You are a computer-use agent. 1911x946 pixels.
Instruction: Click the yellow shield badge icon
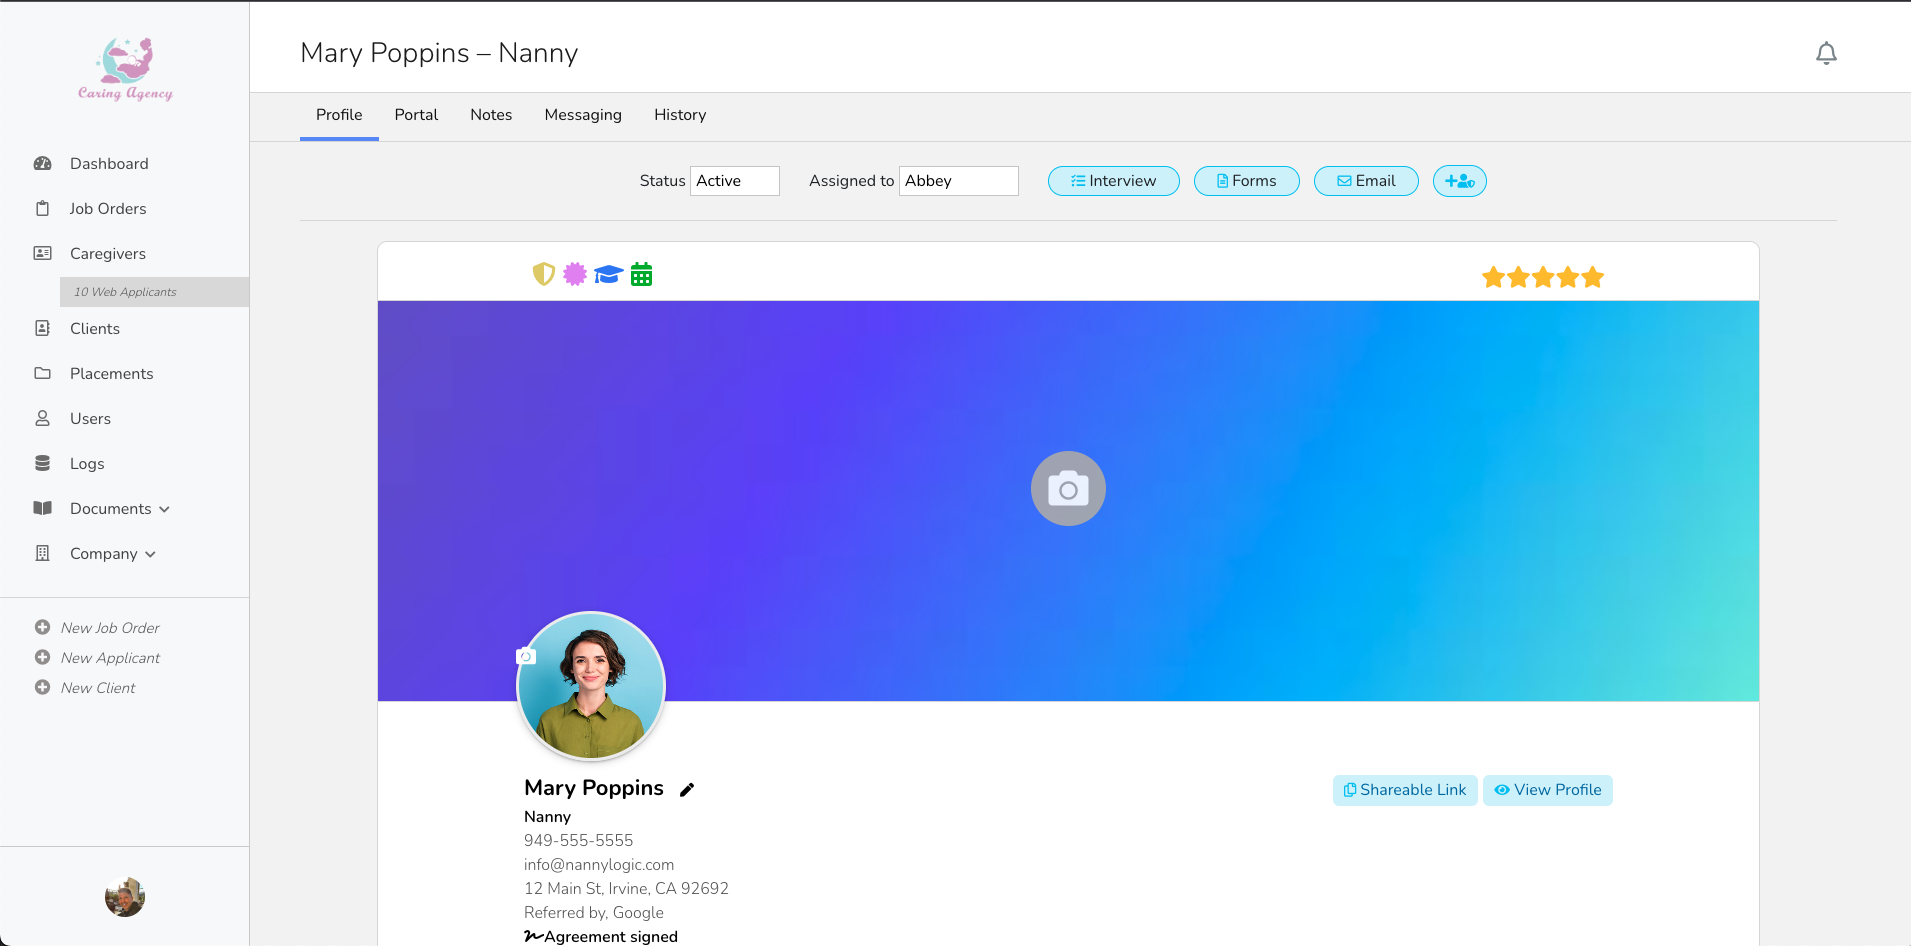pyautogui.click(x=543, y=274)
